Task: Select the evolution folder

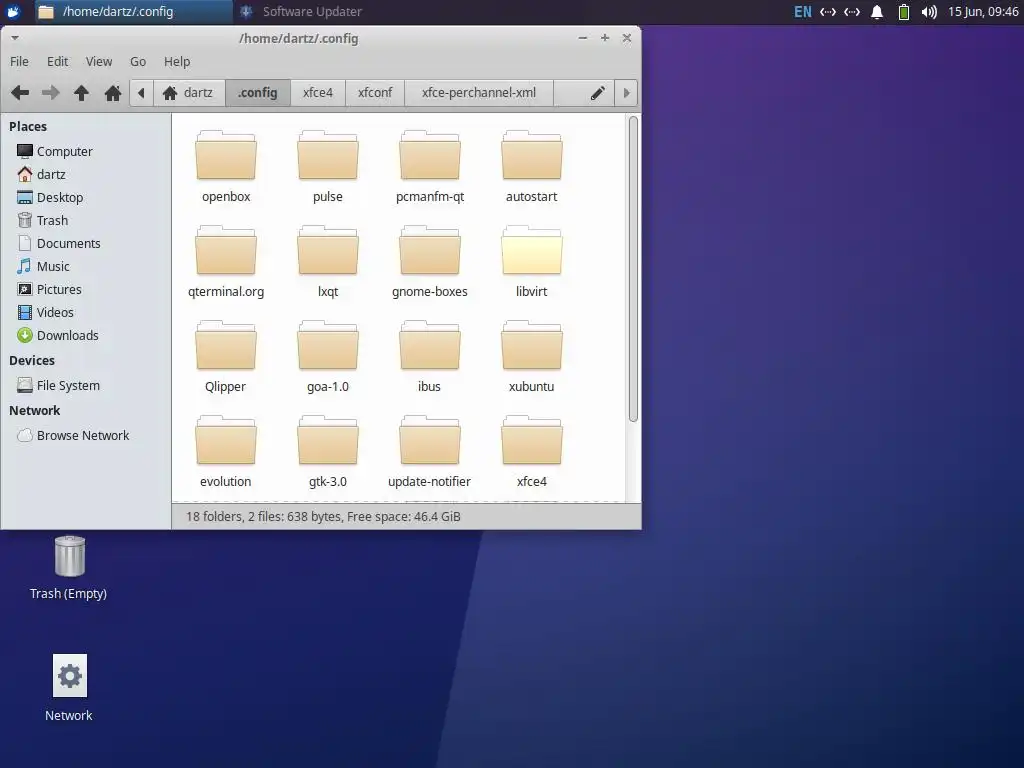Action: [x=226, y=451]
